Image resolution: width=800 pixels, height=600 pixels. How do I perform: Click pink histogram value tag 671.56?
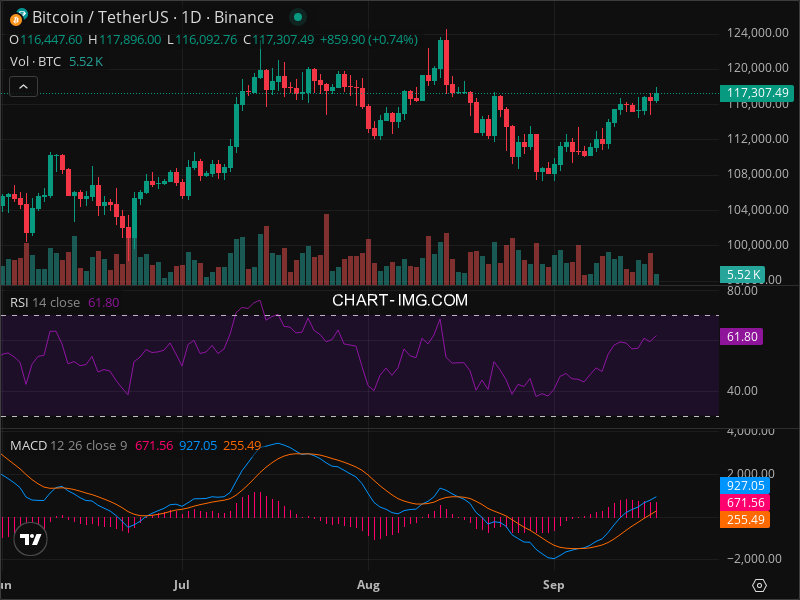(744, 503)
